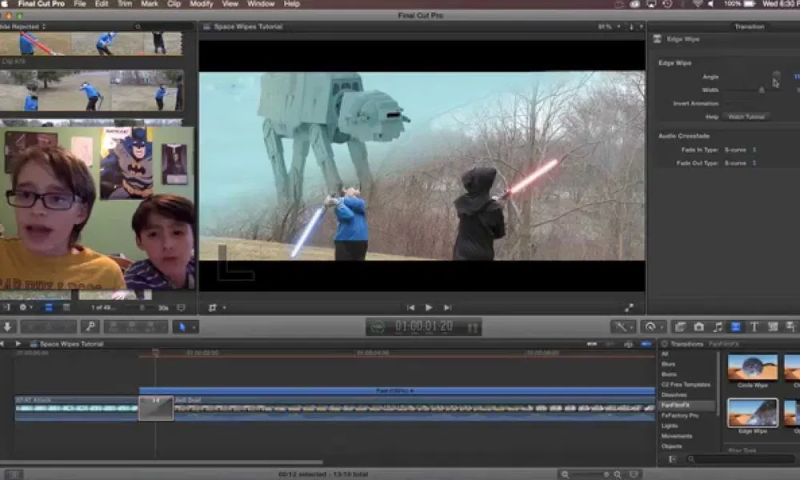This screenshot has height=480, width=800.
Task: Toggle the transitions browser sidebar icon
Action: coord(672,459)
